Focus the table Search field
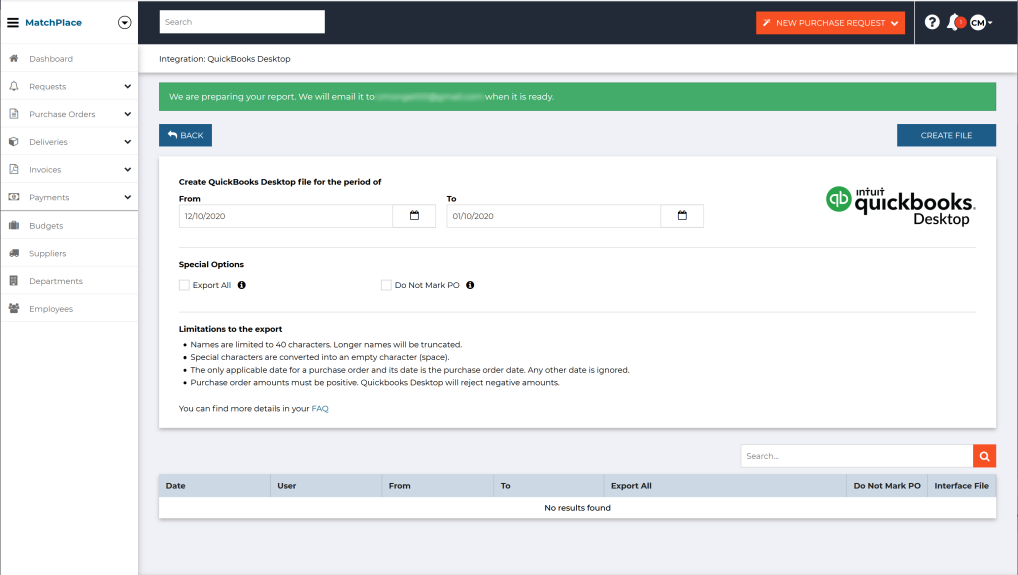 coord(857,456)
